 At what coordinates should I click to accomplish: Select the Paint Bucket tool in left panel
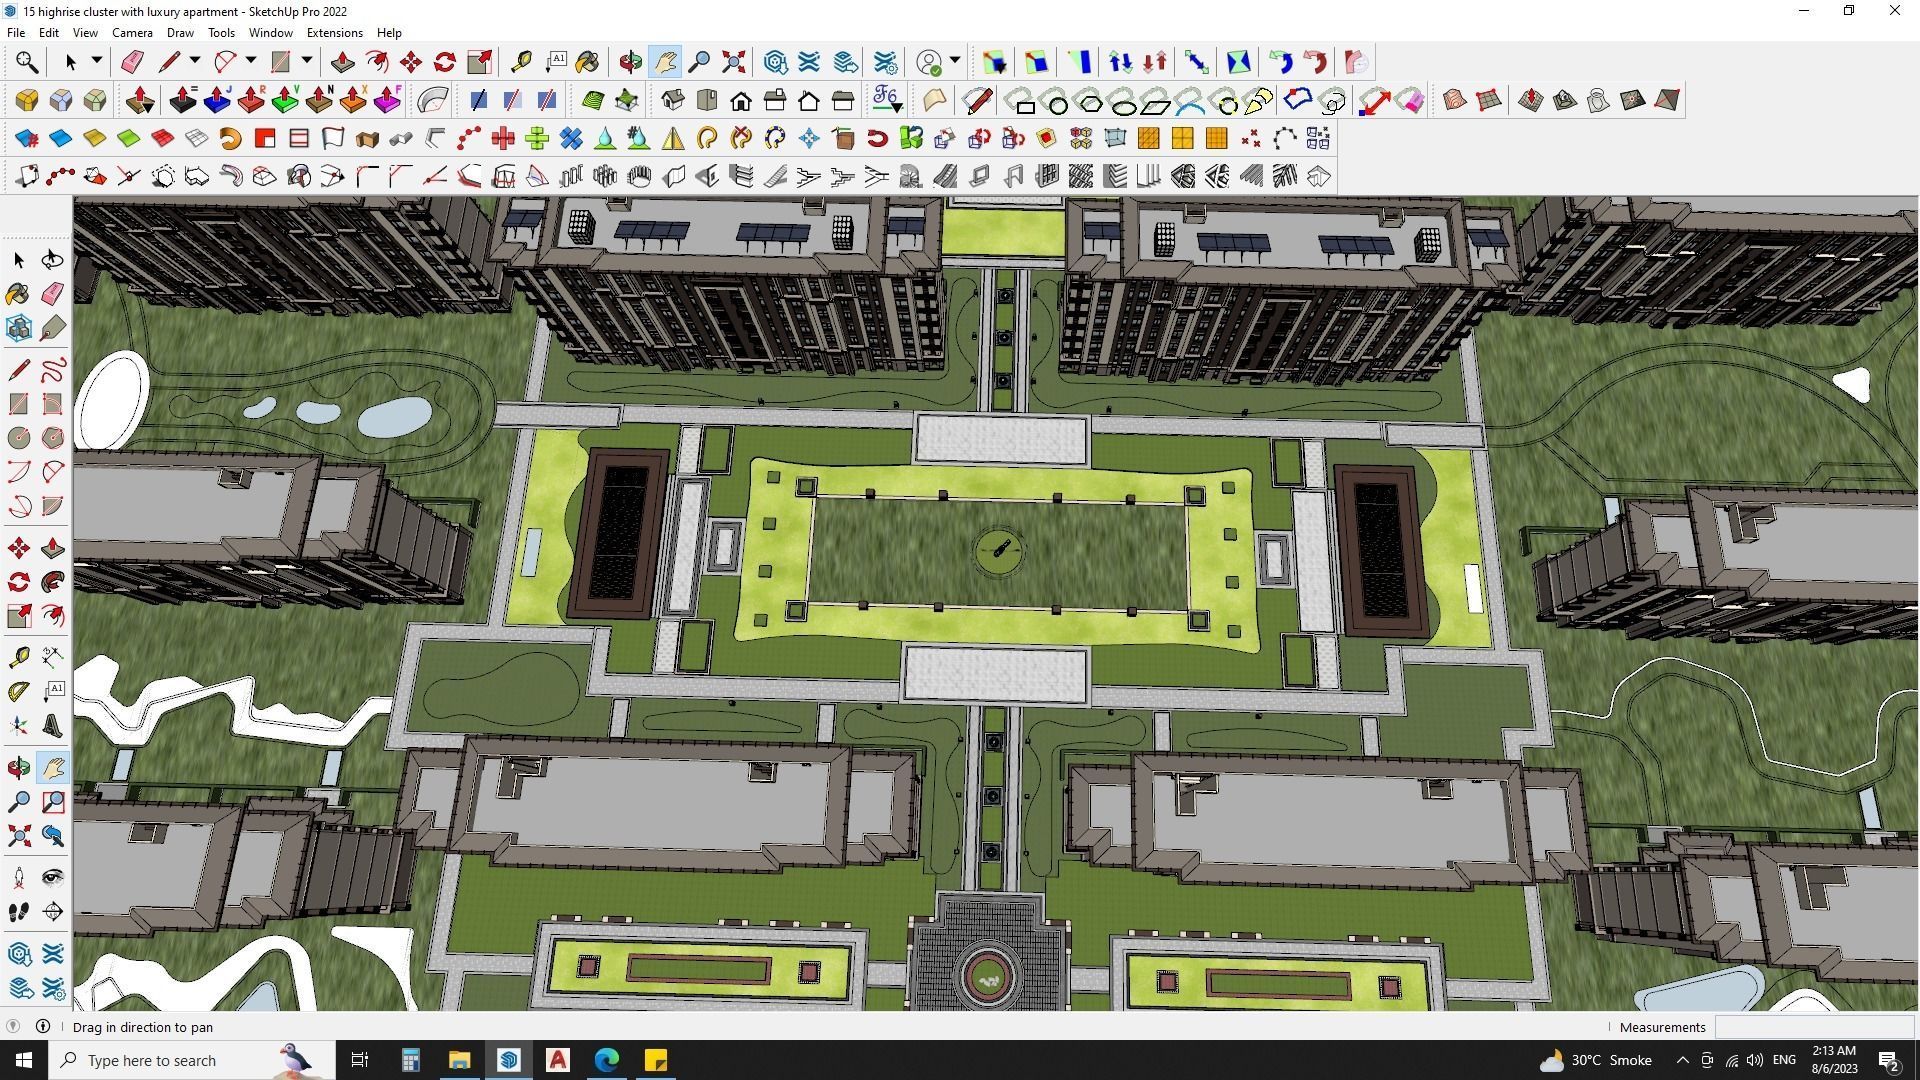tap(18, 294)
